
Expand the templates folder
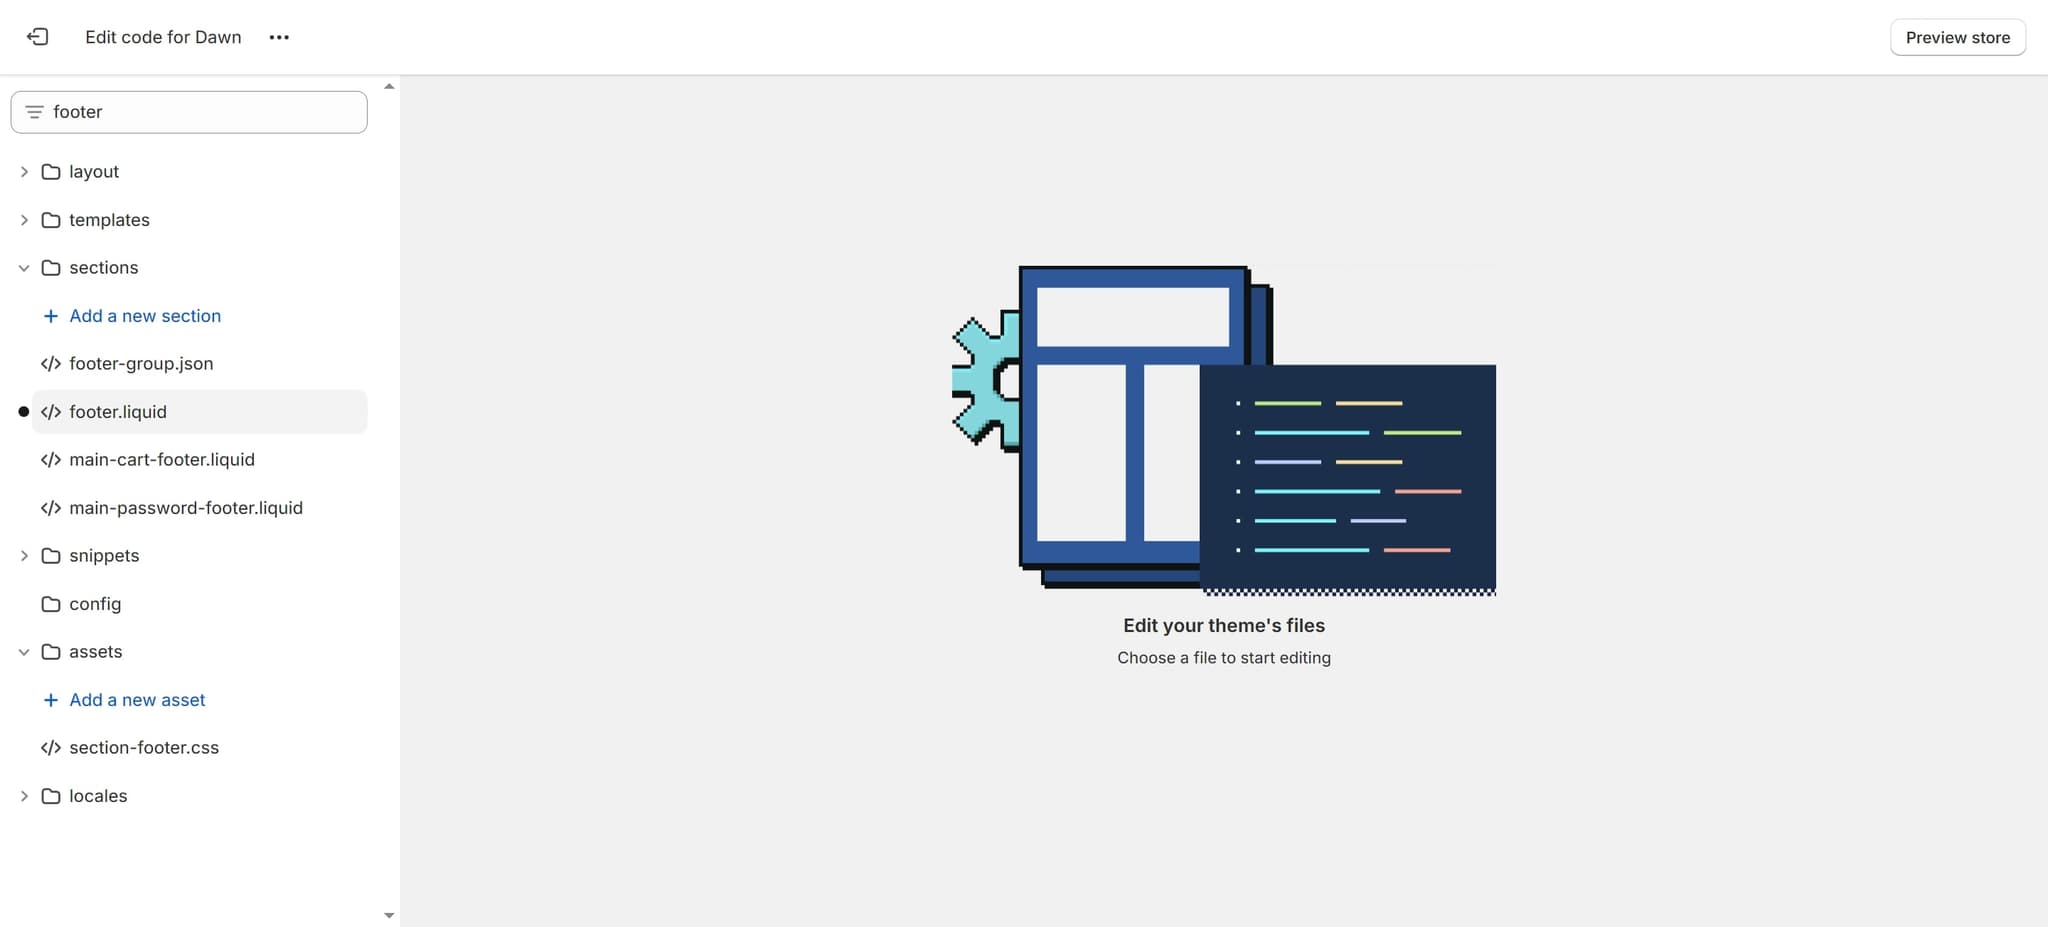click(24, 219)
